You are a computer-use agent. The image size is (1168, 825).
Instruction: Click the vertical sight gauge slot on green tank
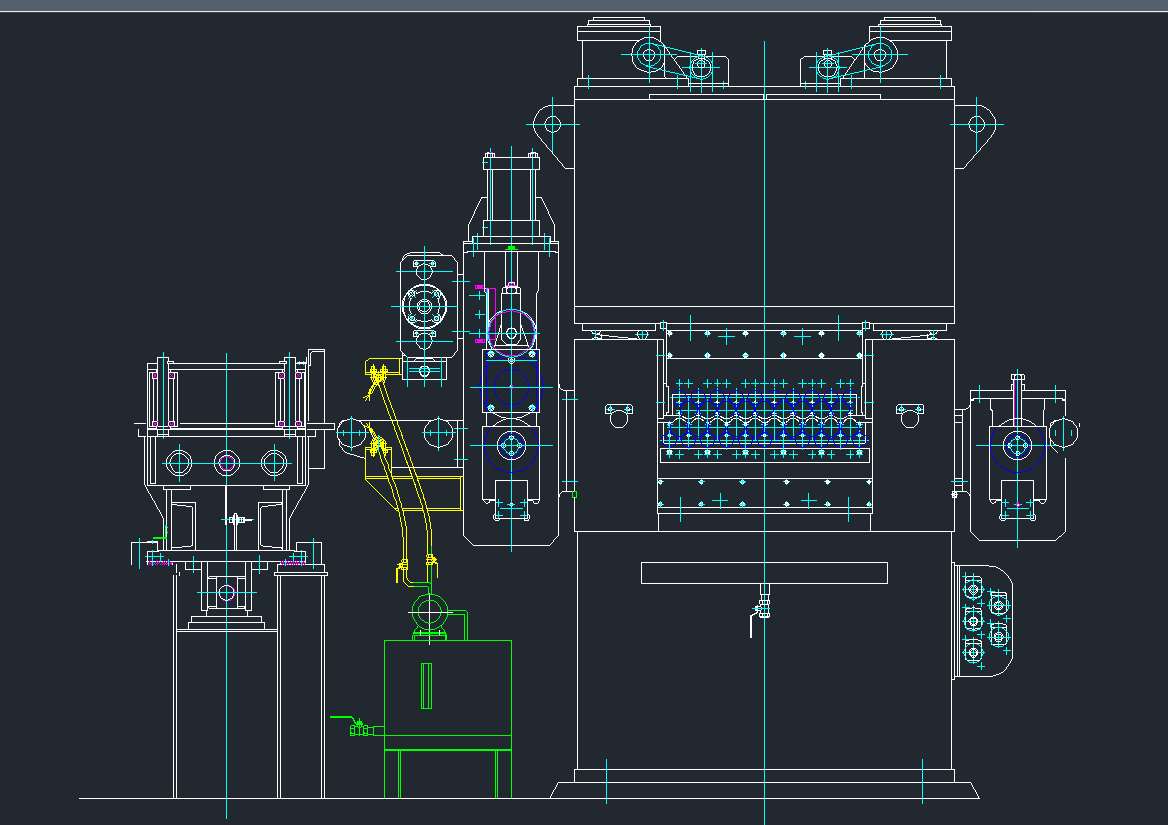click(427, 685)
